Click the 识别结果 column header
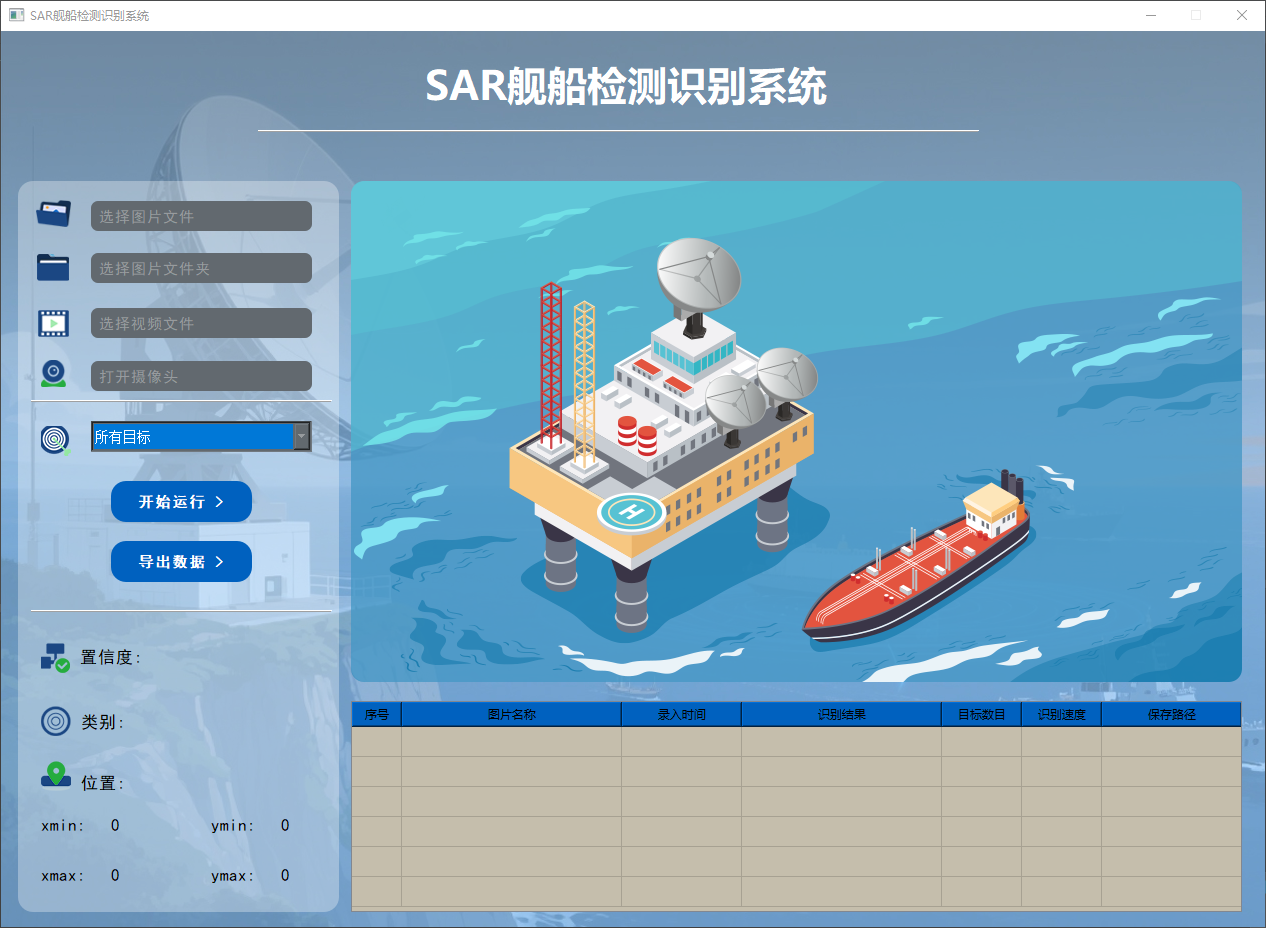 coord(842,714)
